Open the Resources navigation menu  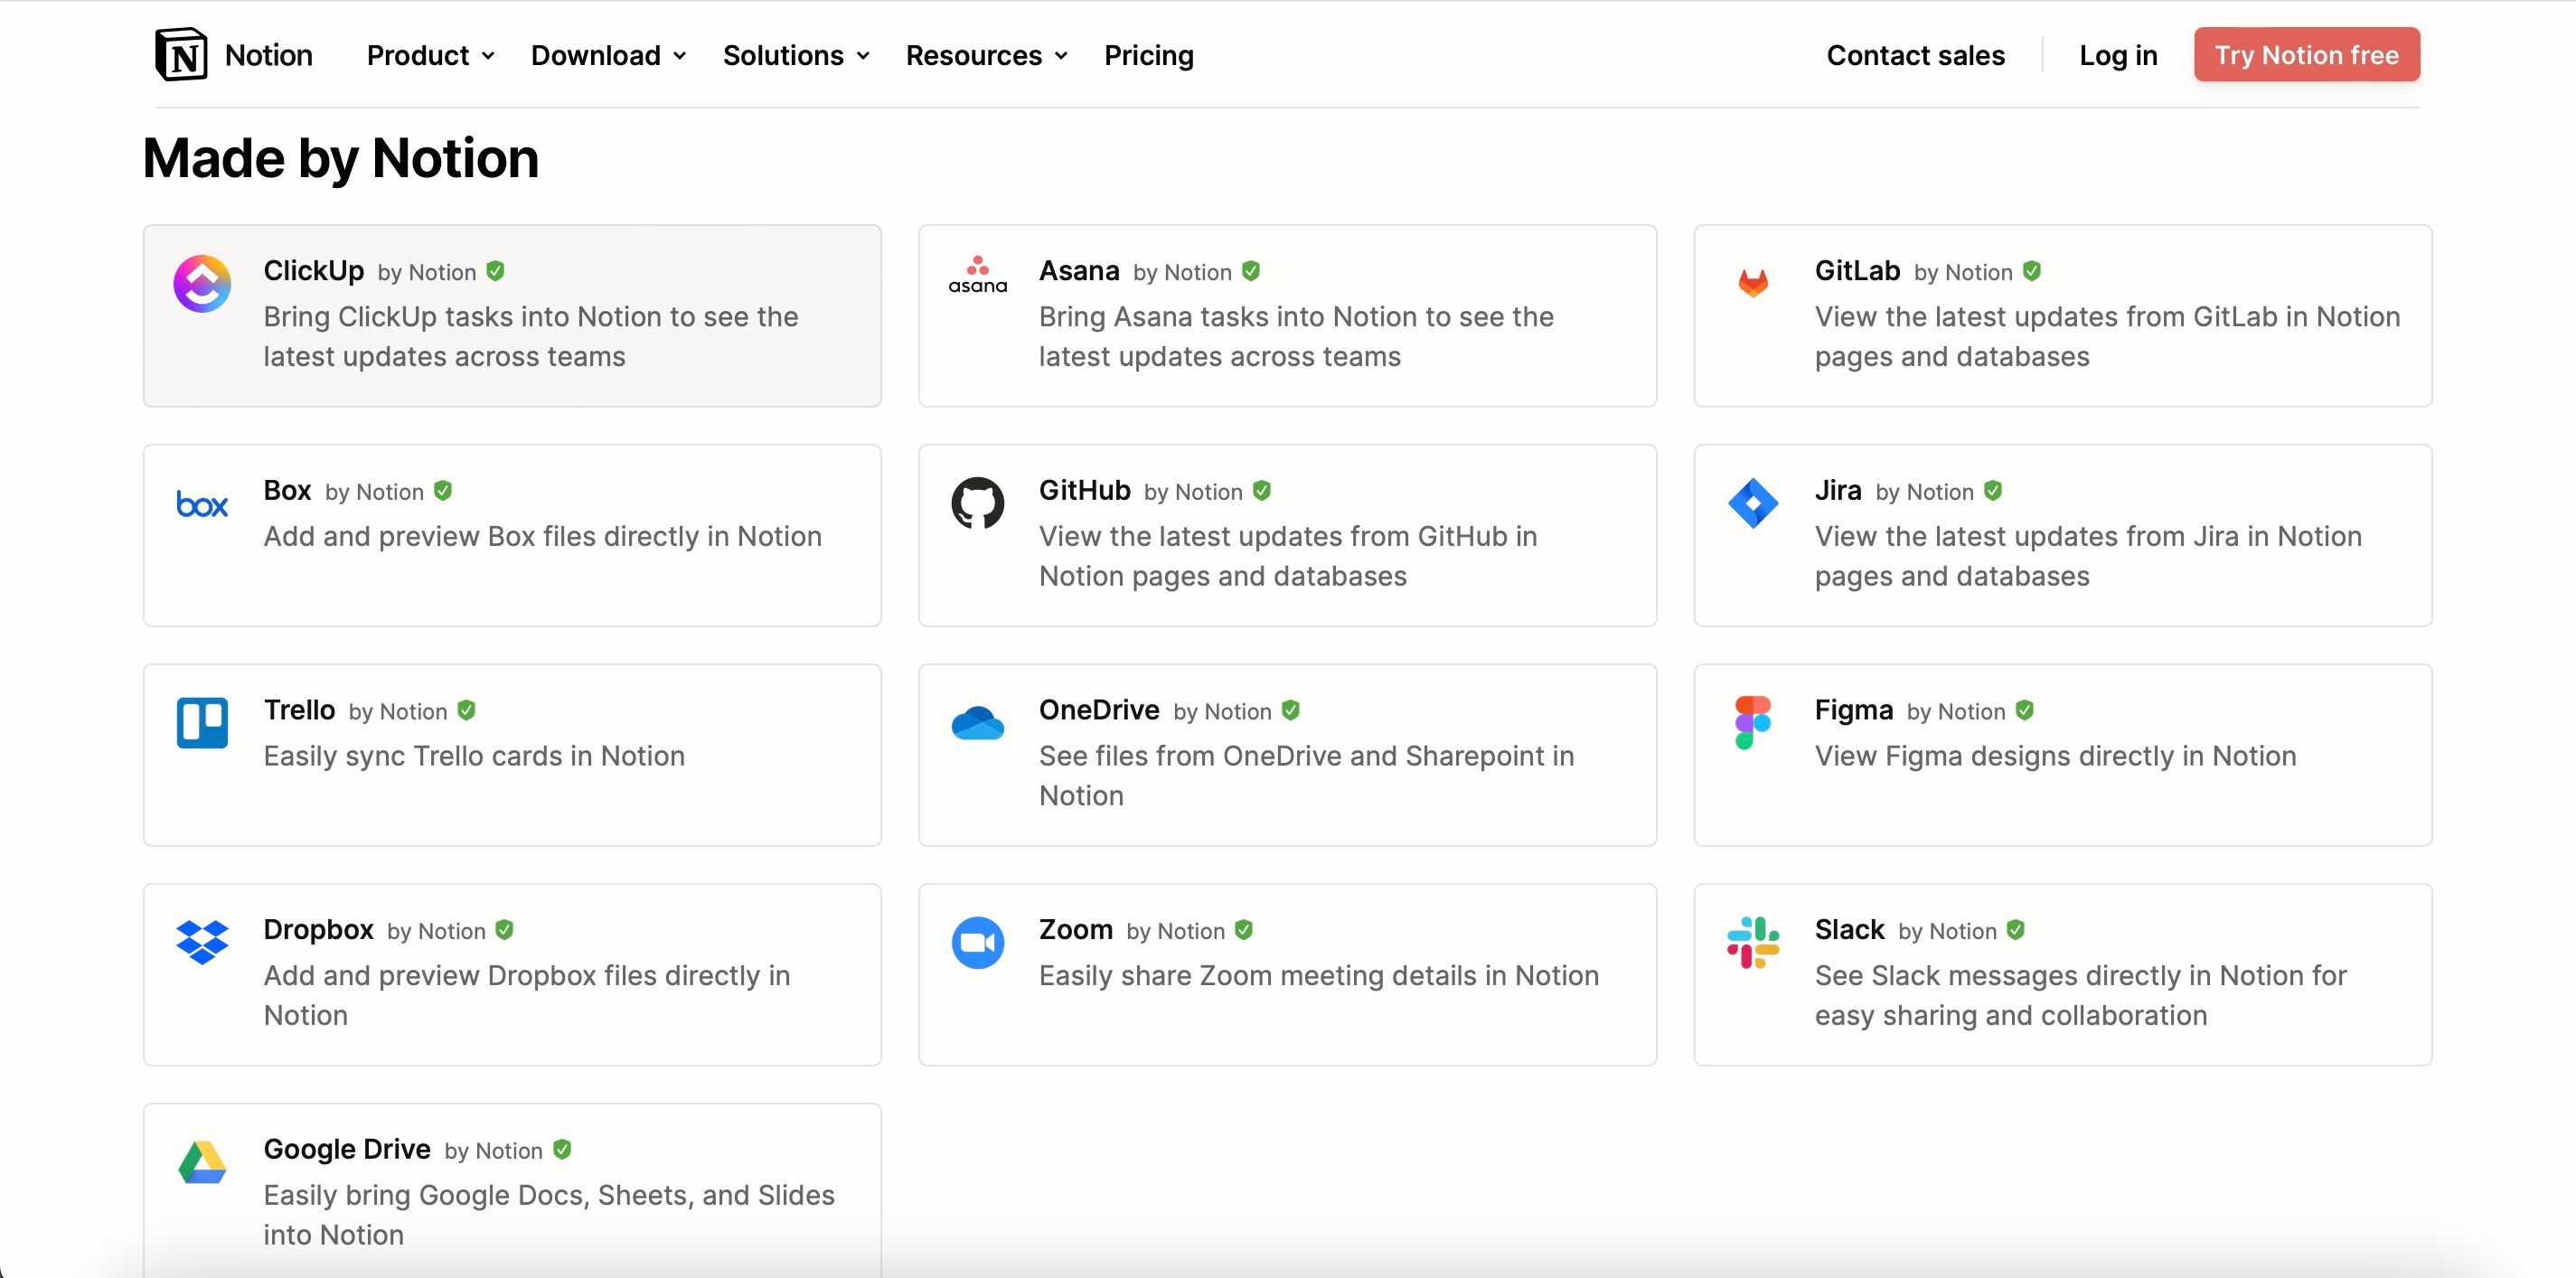(986, 55)
